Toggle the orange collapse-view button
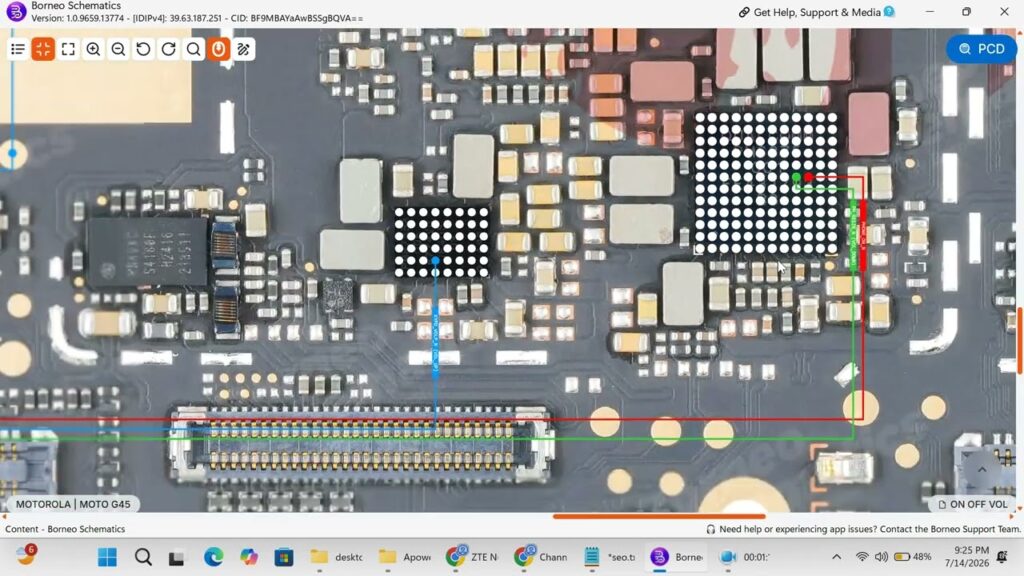The width and height of the screenshot is (1024, 576). (43, 49)
